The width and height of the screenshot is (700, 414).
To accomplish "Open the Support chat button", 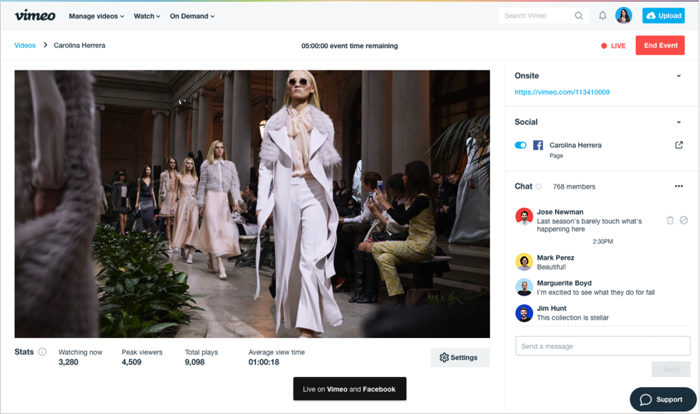I will point(663,399).
